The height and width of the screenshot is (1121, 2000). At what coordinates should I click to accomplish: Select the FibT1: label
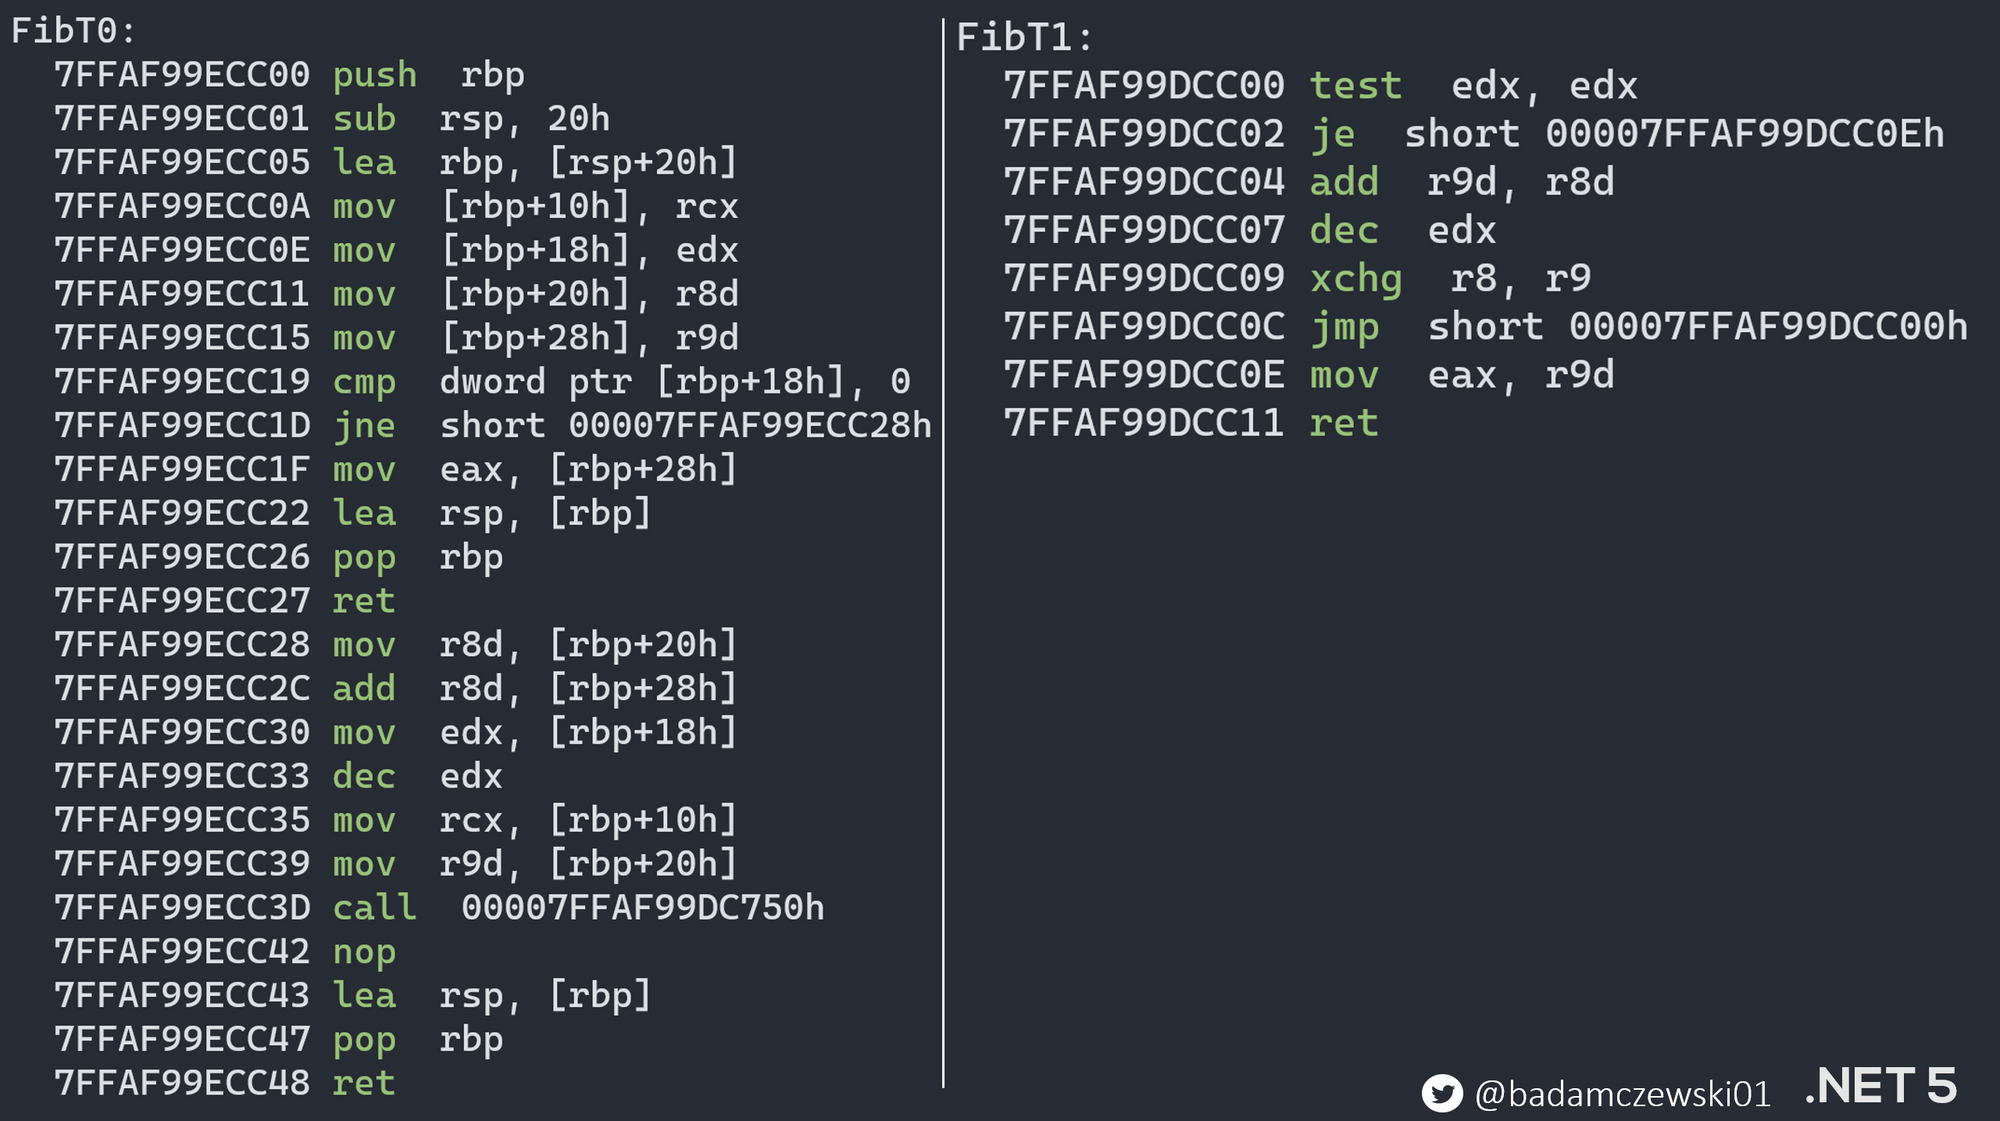1025,38
